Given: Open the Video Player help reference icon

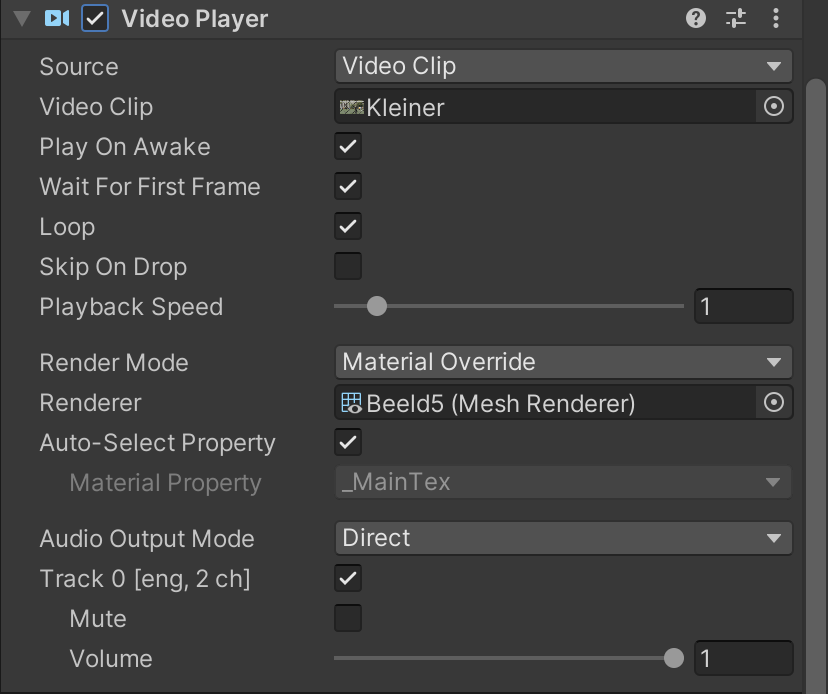Looking at the screenshot, I should click(x=696, y=18).
